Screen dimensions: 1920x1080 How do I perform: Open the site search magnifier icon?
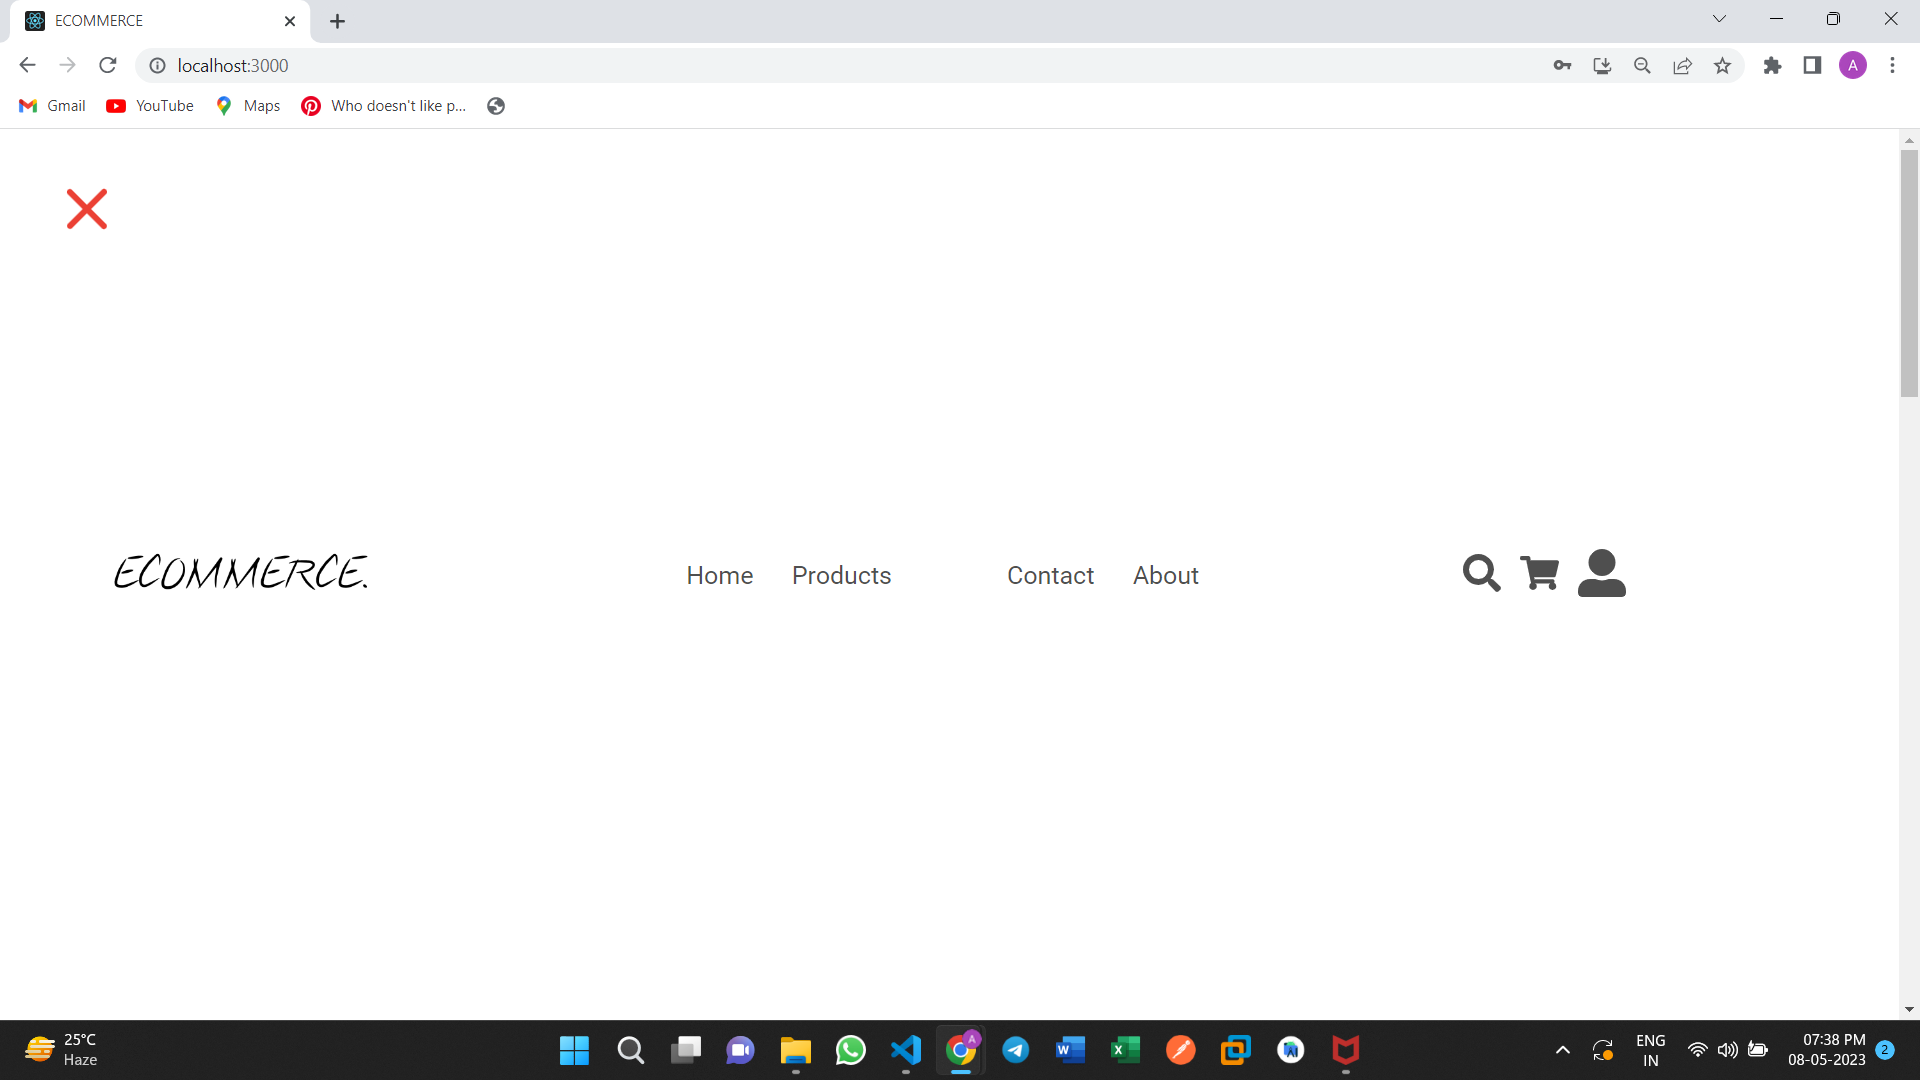click(x=1481, y=573)
